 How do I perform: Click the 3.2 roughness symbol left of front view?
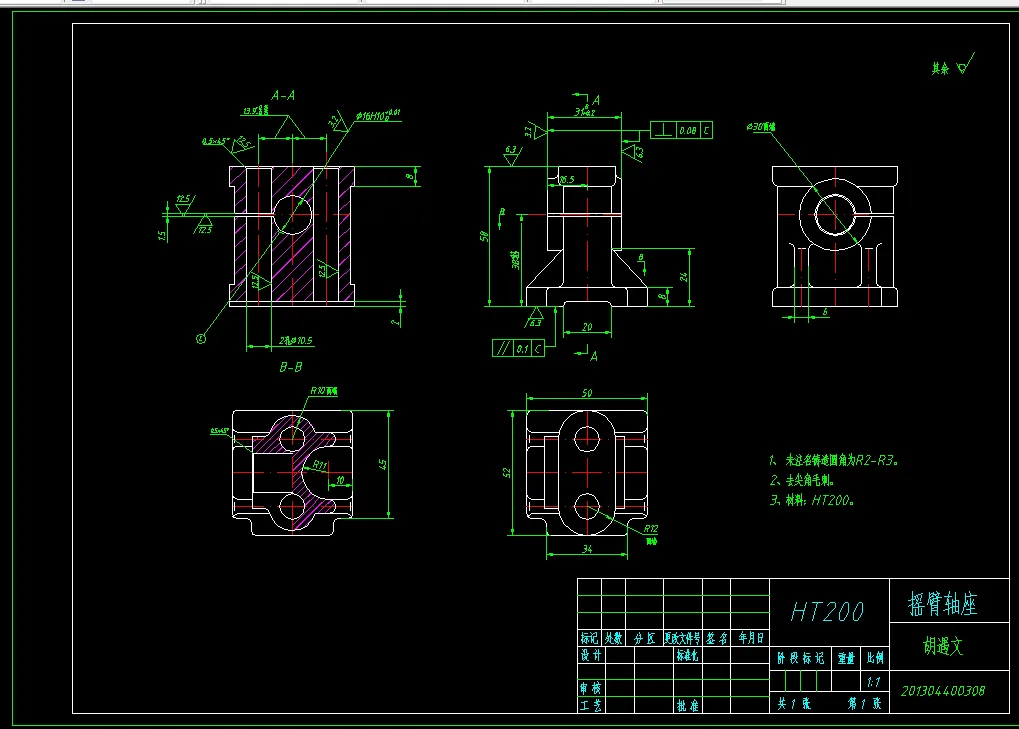click(x=534, y=131)
